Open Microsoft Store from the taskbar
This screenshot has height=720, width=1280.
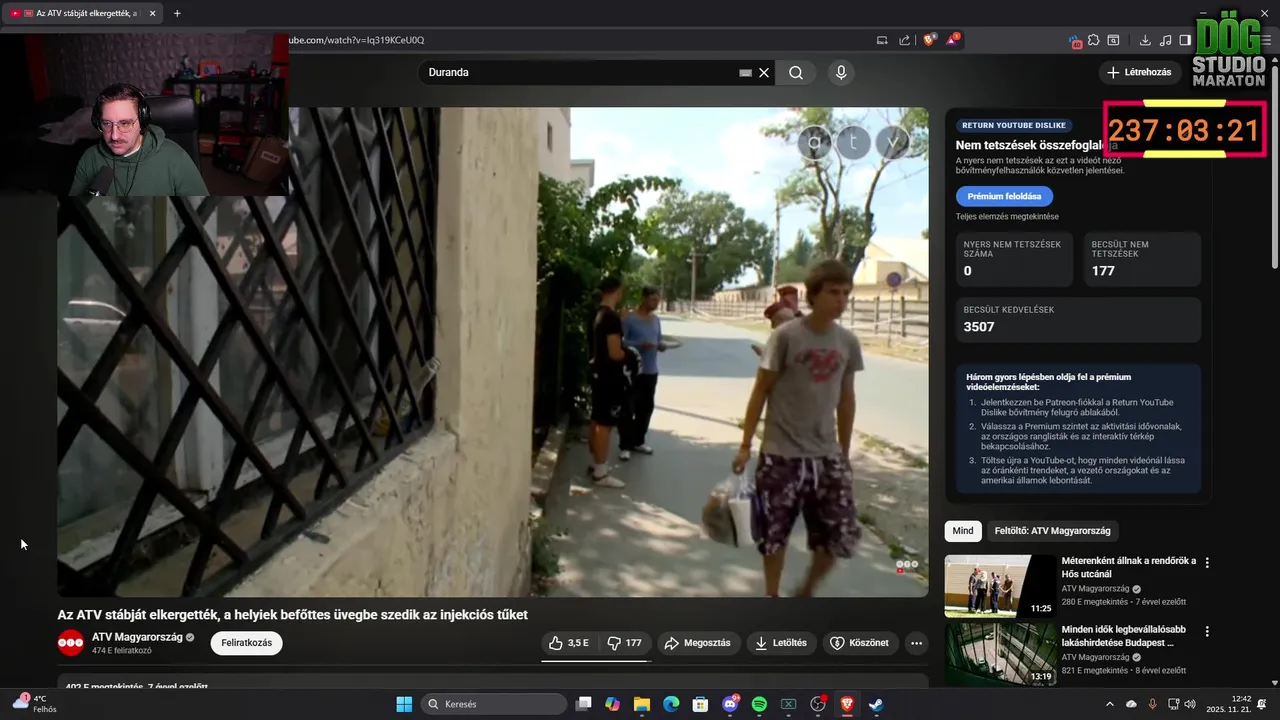(701, 704)
